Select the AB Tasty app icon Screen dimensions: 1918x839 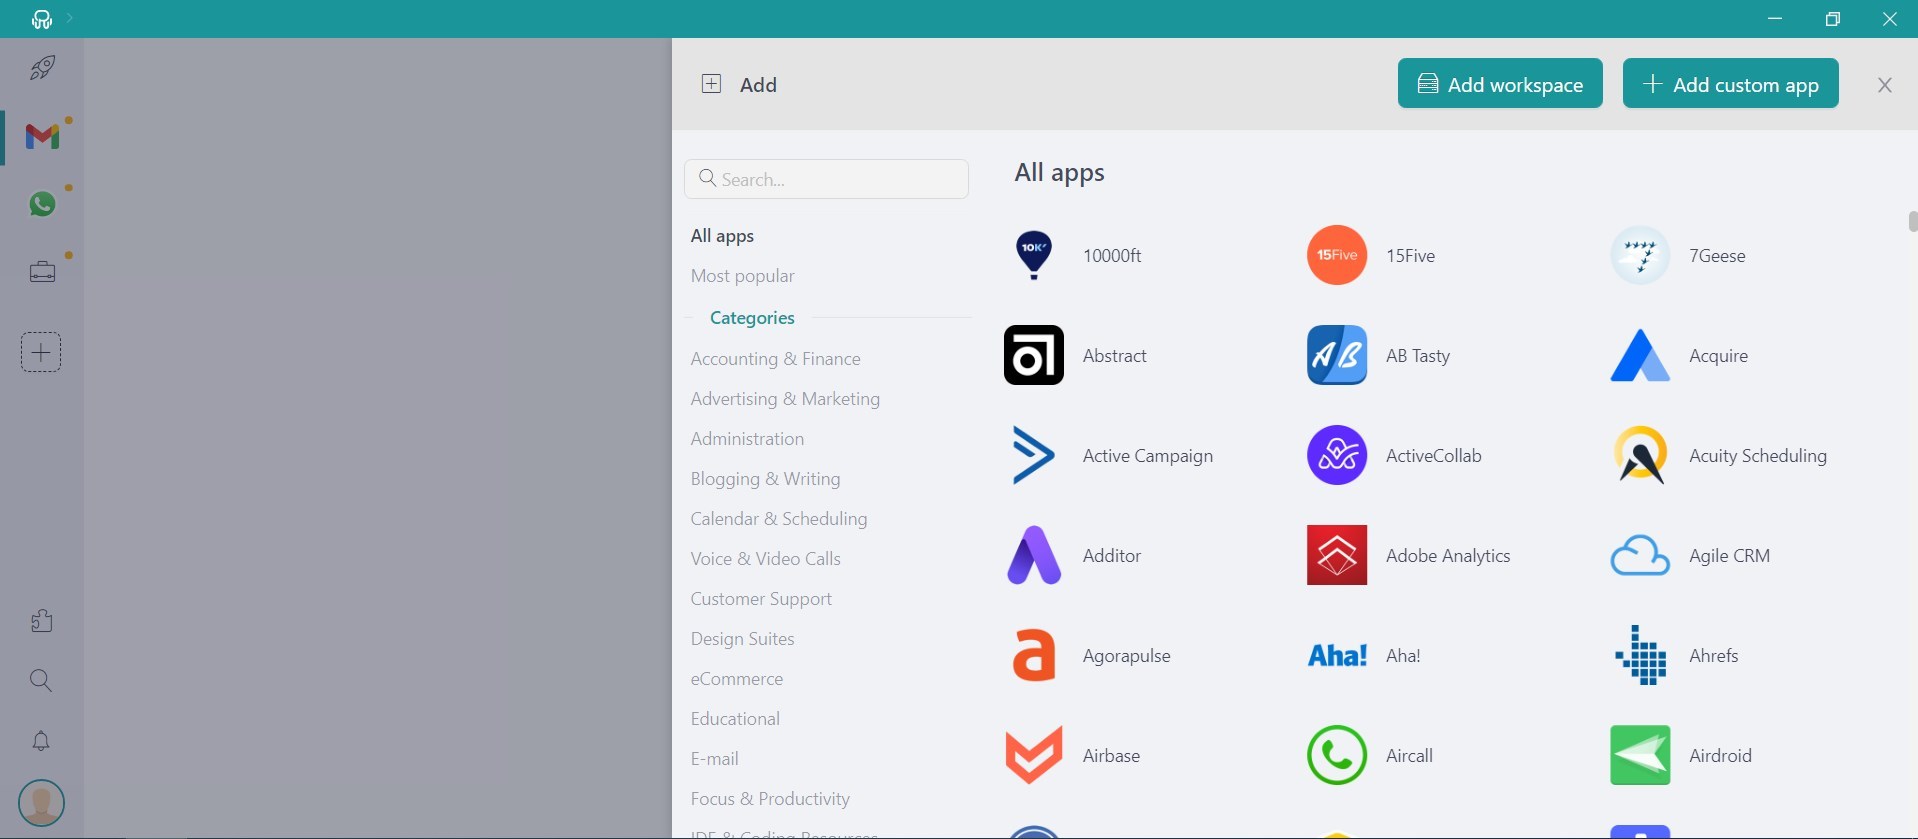[1337, 355]
